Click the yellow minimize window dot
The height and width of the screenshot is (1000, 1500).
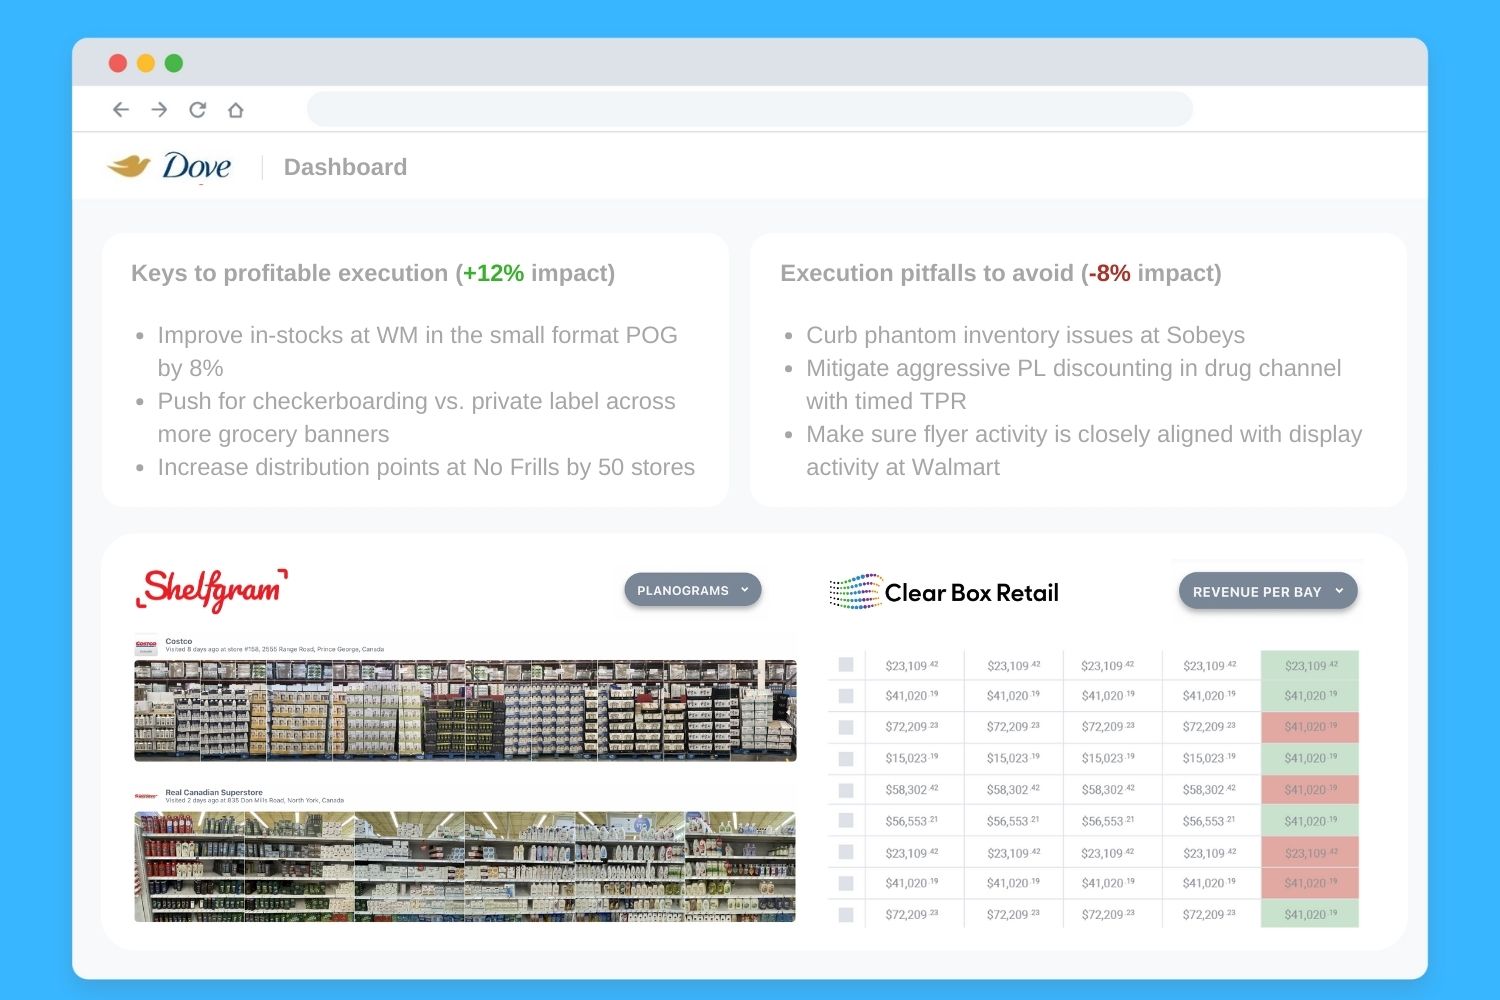pyautogui.click(x=146, y=63)
